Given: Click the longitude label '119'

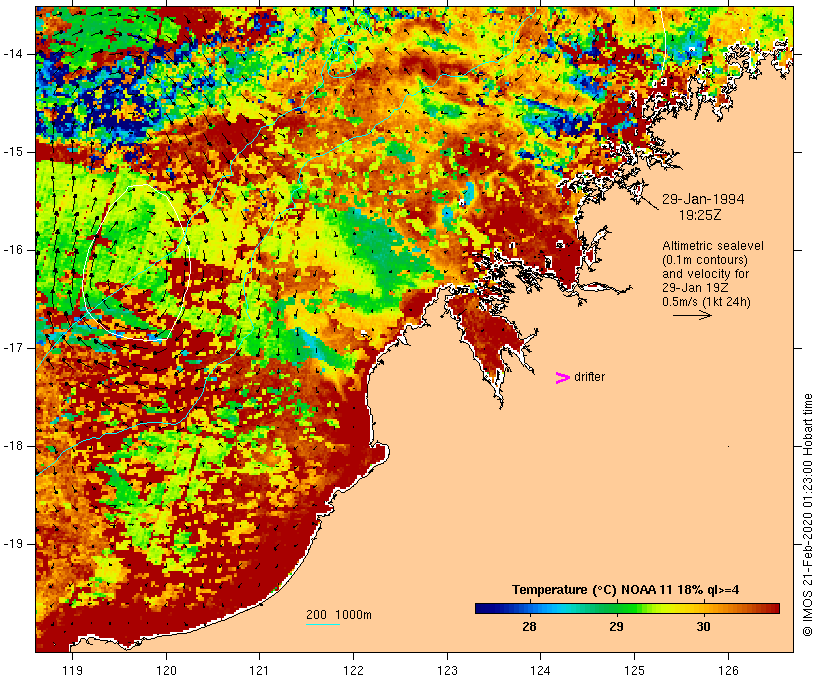Looking at the screenshot, I should click(72, 670).
